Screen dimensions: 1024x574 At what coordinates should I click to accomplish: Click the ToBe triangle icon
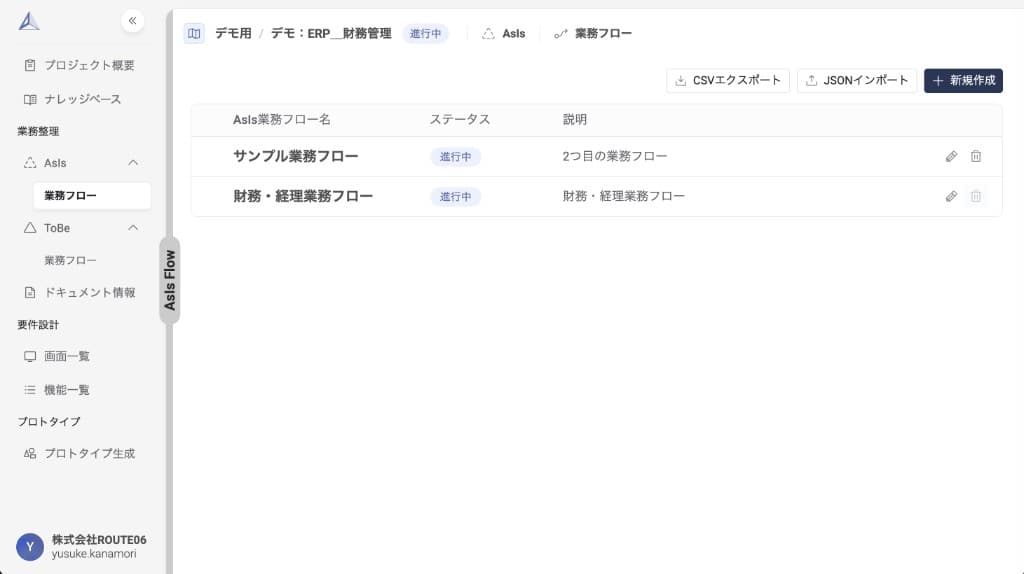tap(30, 228)
